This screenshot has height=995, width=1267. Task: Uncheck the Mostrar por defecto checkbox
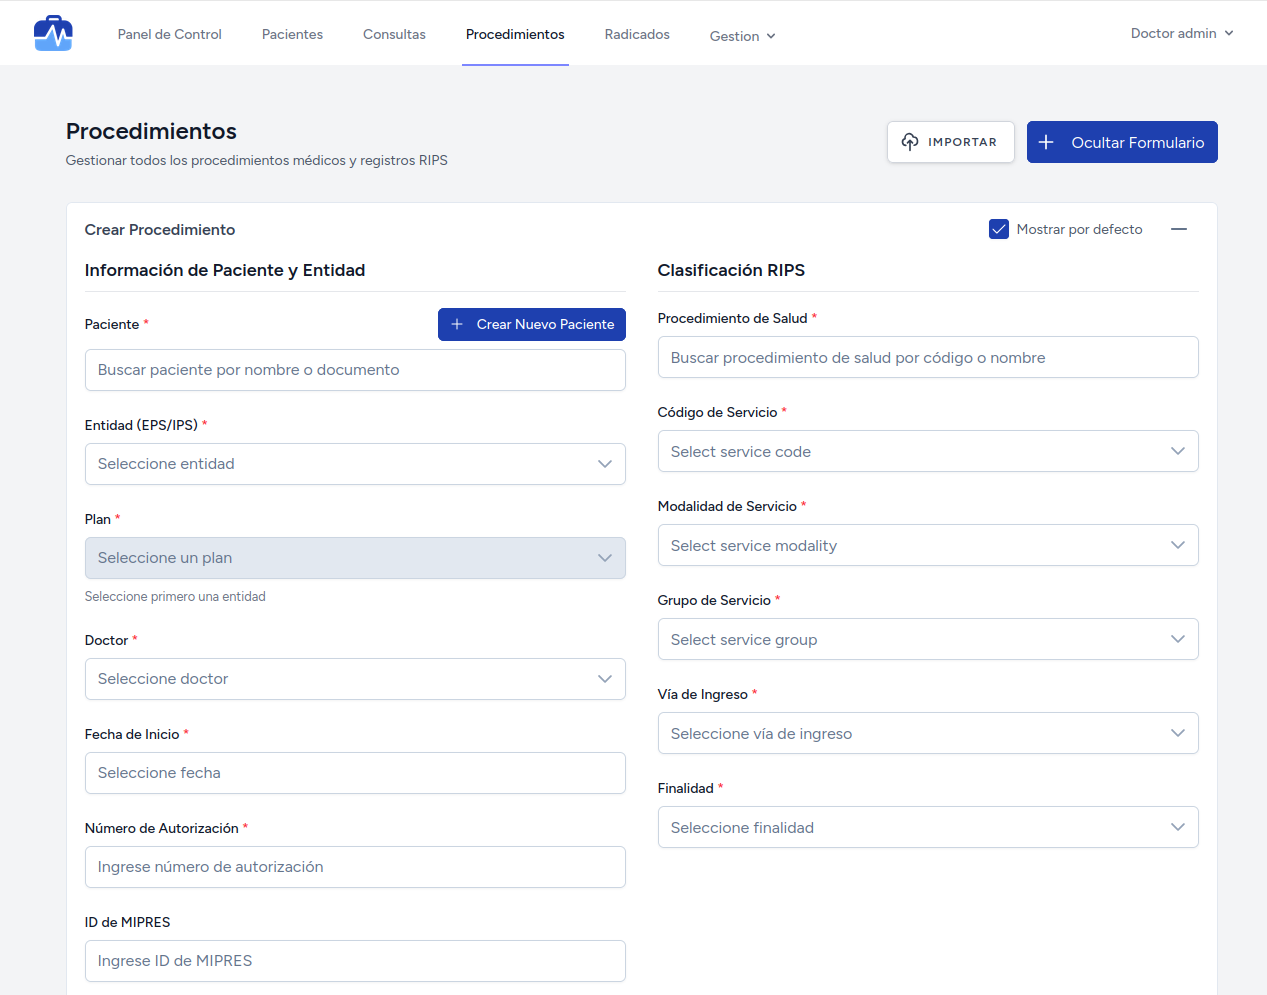click(998, 229)
